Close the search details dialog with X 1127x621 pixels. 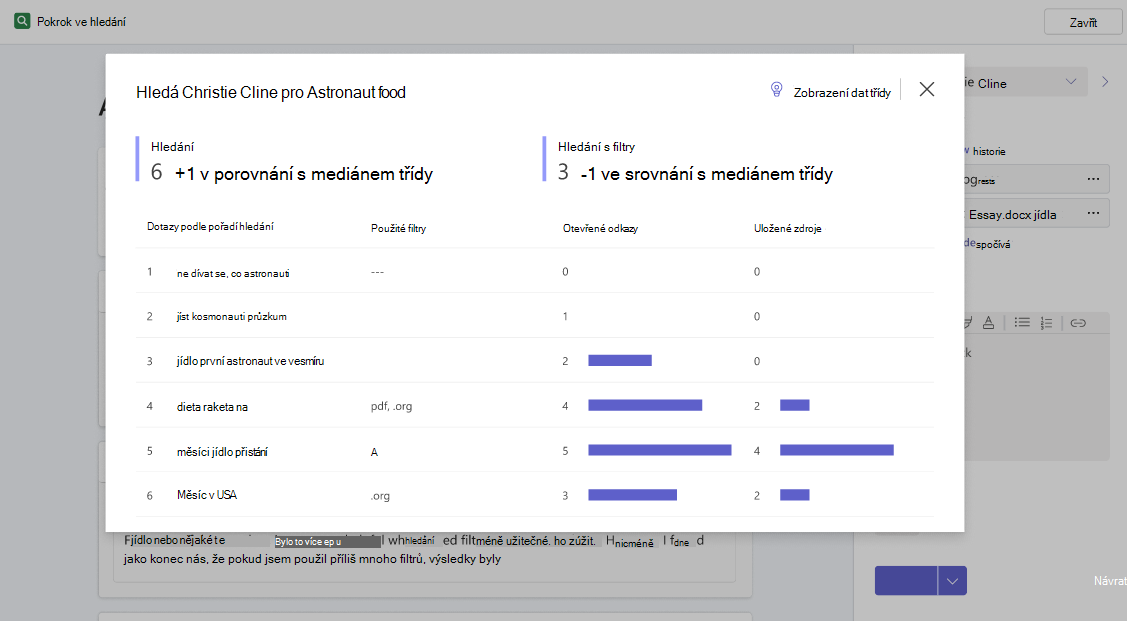pos(926,89)
